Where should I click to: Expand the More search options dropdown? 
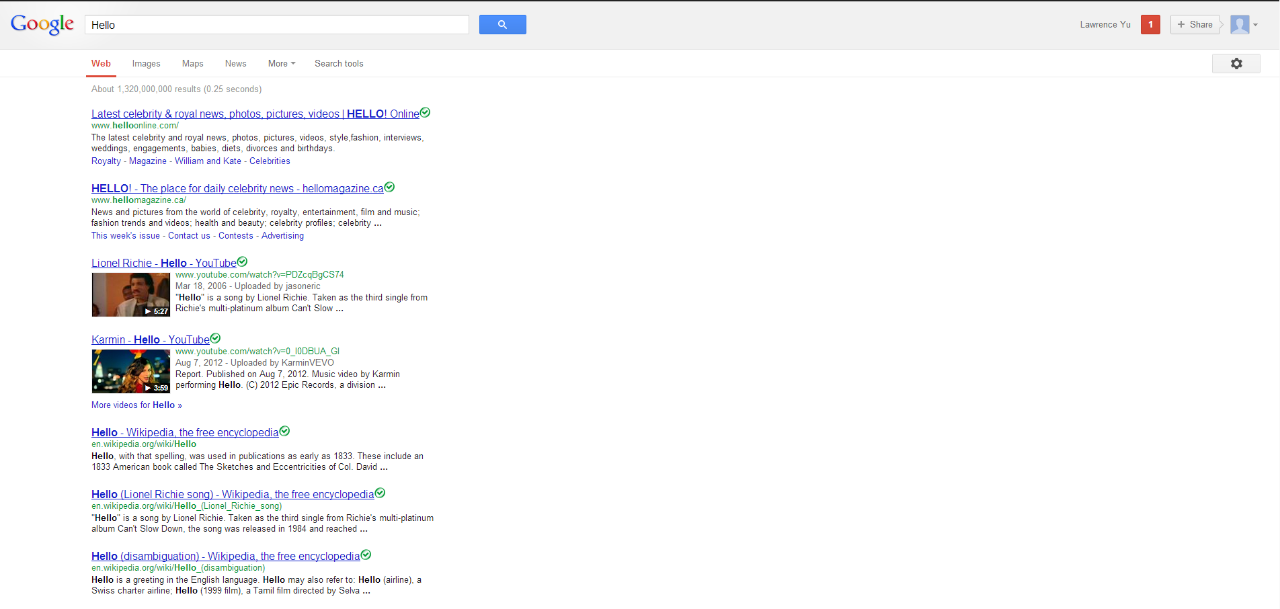281,64
